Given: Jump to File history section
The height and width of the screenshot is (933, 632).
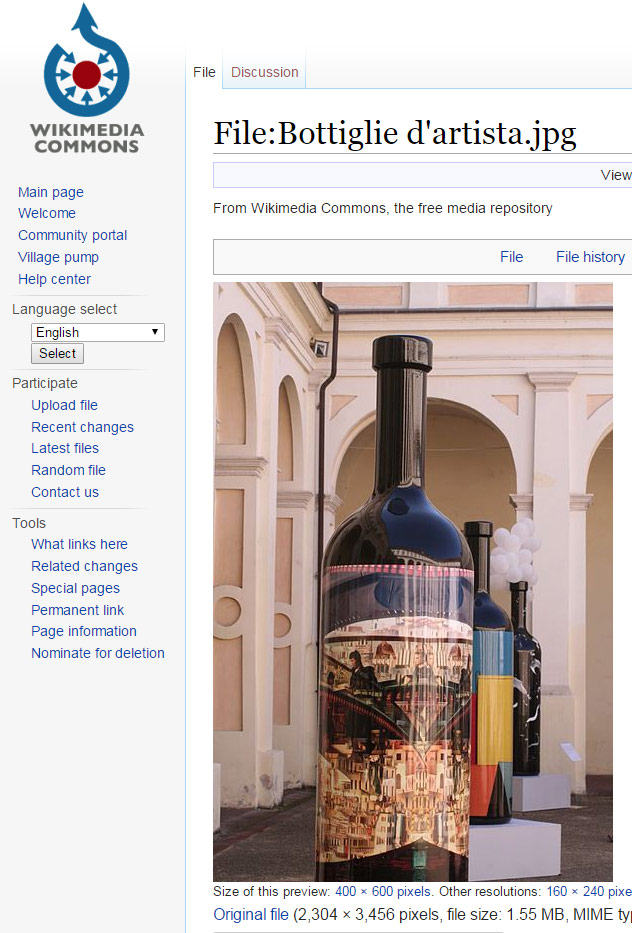Looking at the screenshot, I should tap(590, 257).
